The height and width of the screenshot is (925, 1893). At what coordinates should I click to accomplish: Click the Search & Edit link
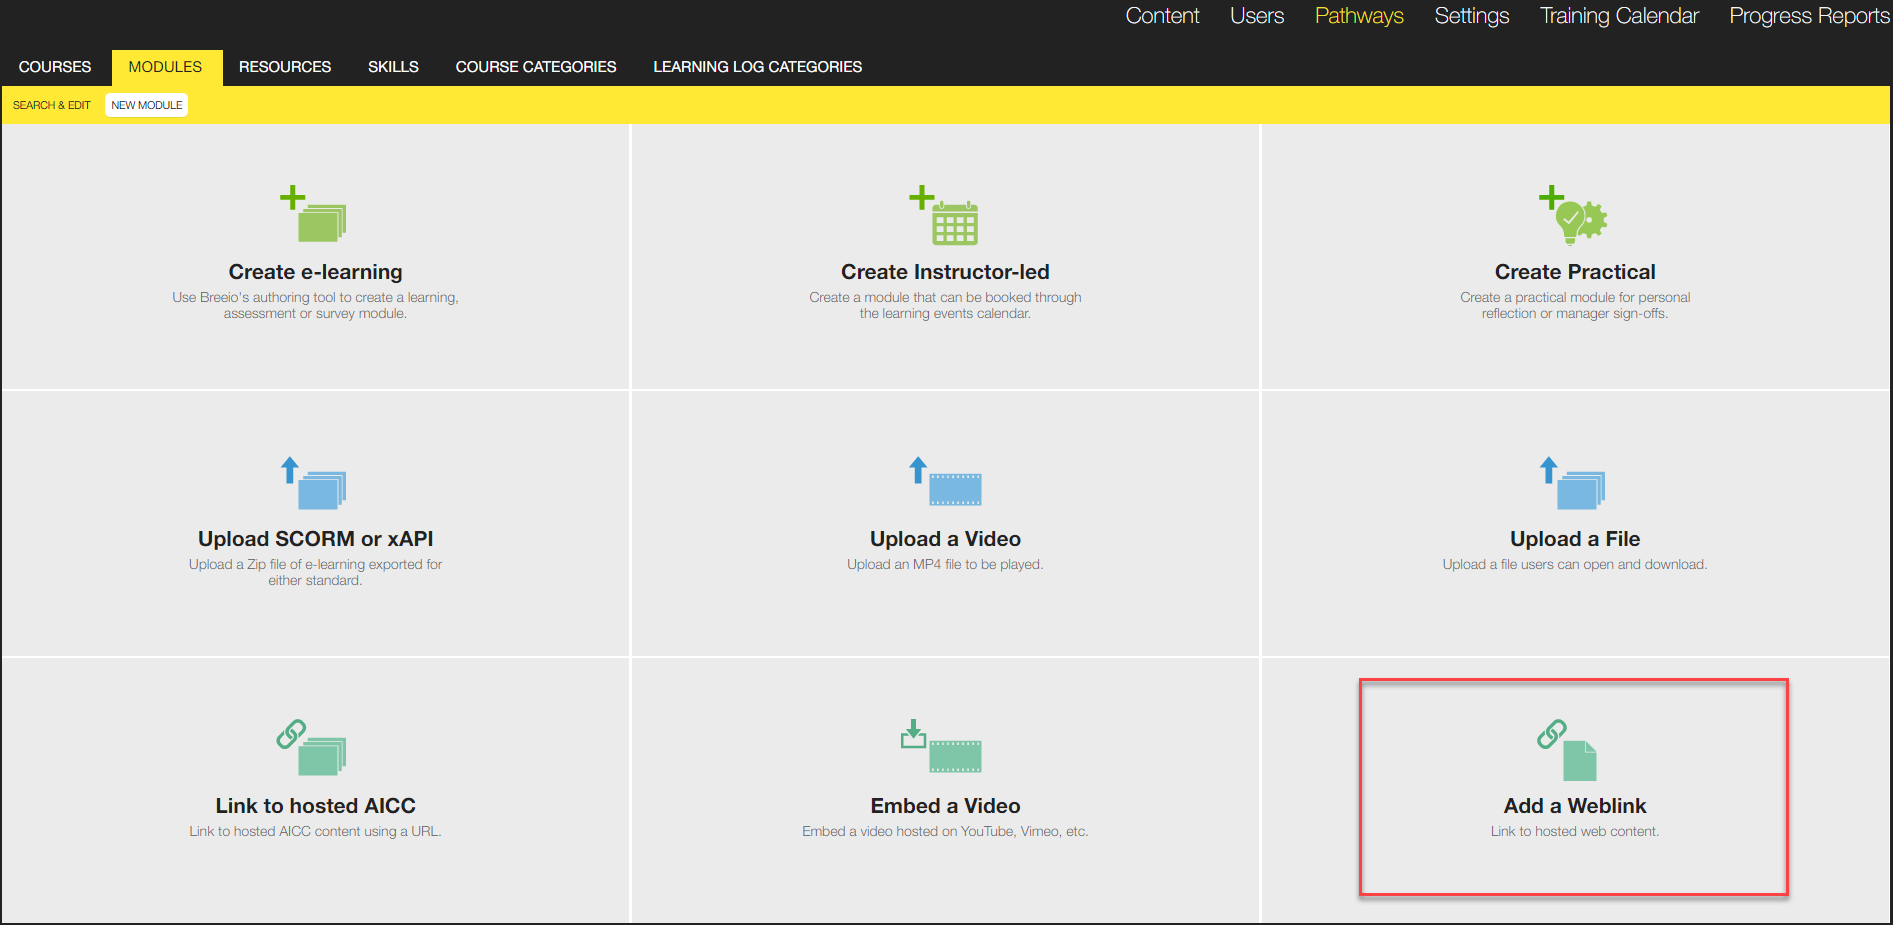pos(52,105)
